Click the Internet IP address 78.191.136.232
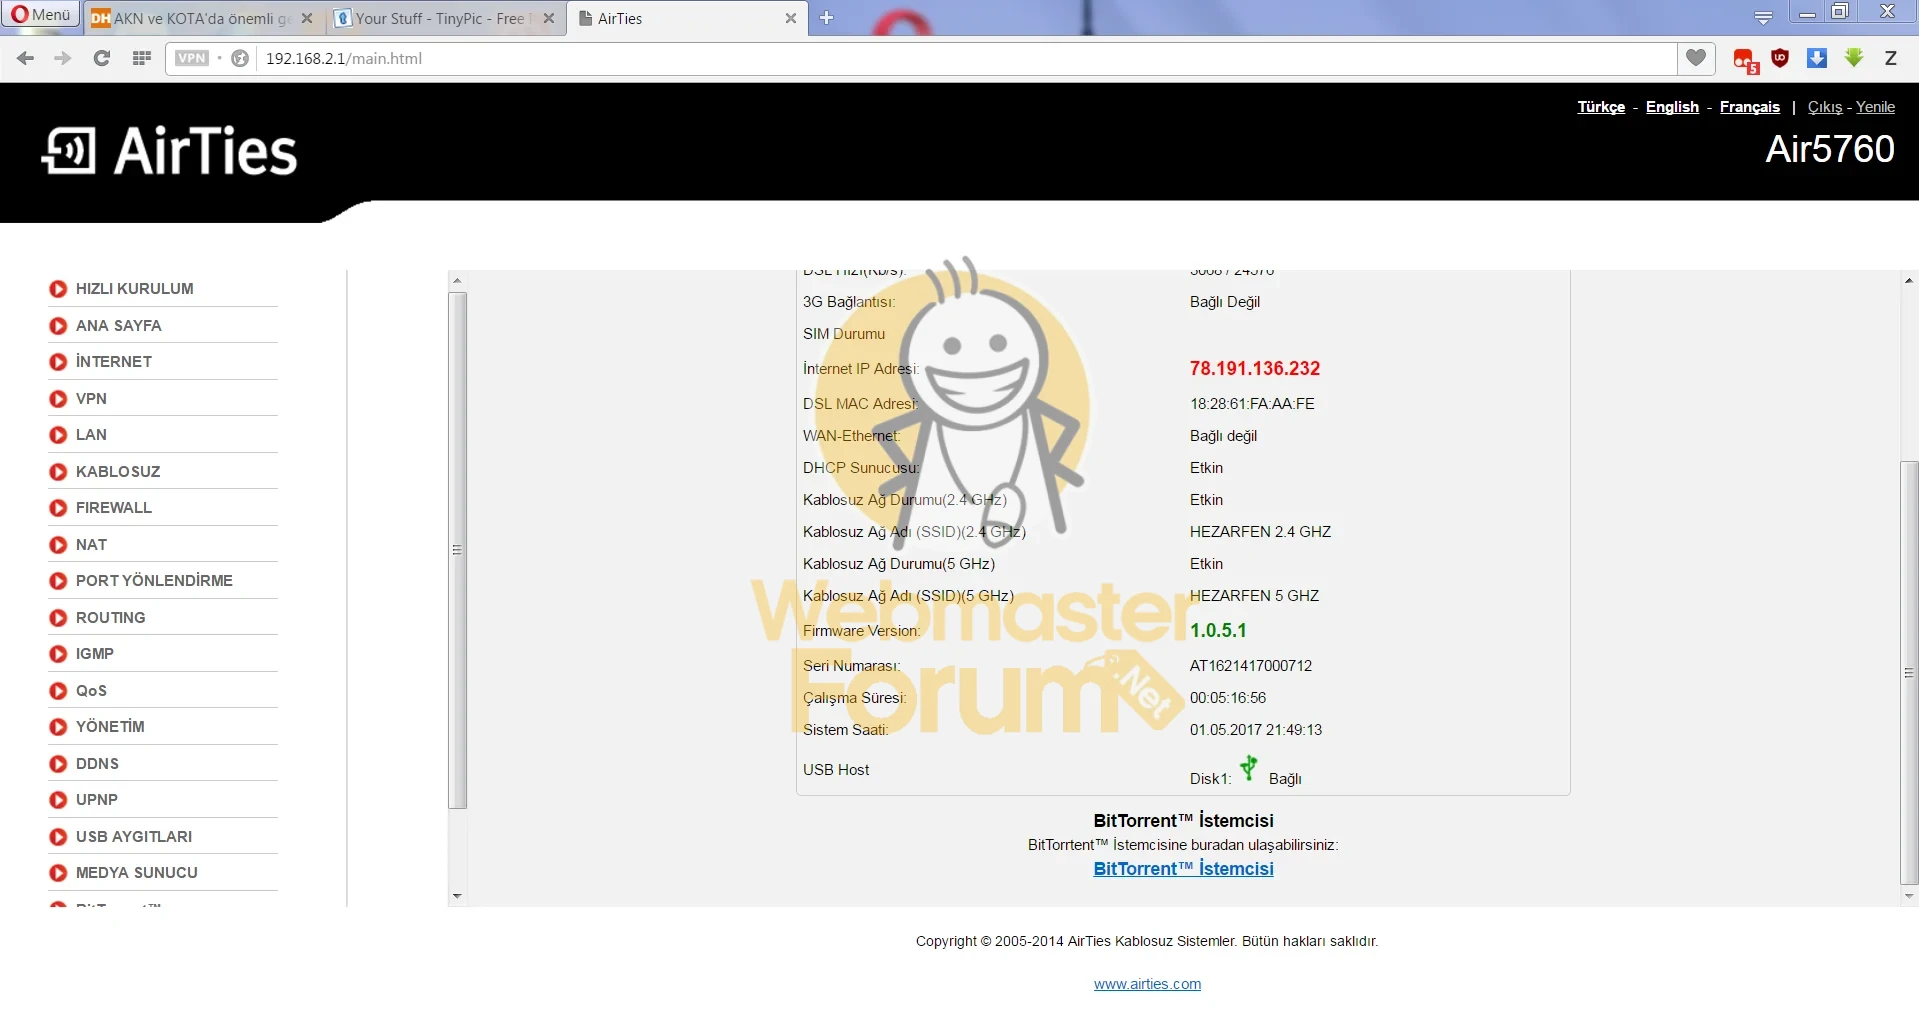The width and height of the screenshot is (1919, 1023). 1255,369
